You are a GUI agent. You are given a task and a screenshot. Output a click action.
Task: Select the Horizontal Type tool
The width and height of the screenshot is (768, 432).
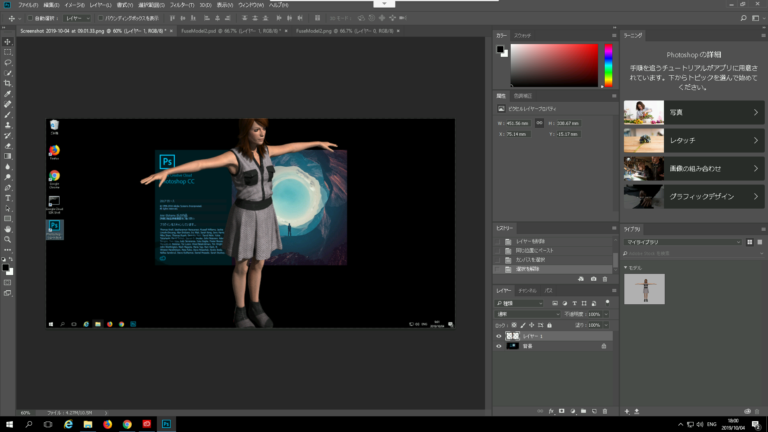[8, 198]
